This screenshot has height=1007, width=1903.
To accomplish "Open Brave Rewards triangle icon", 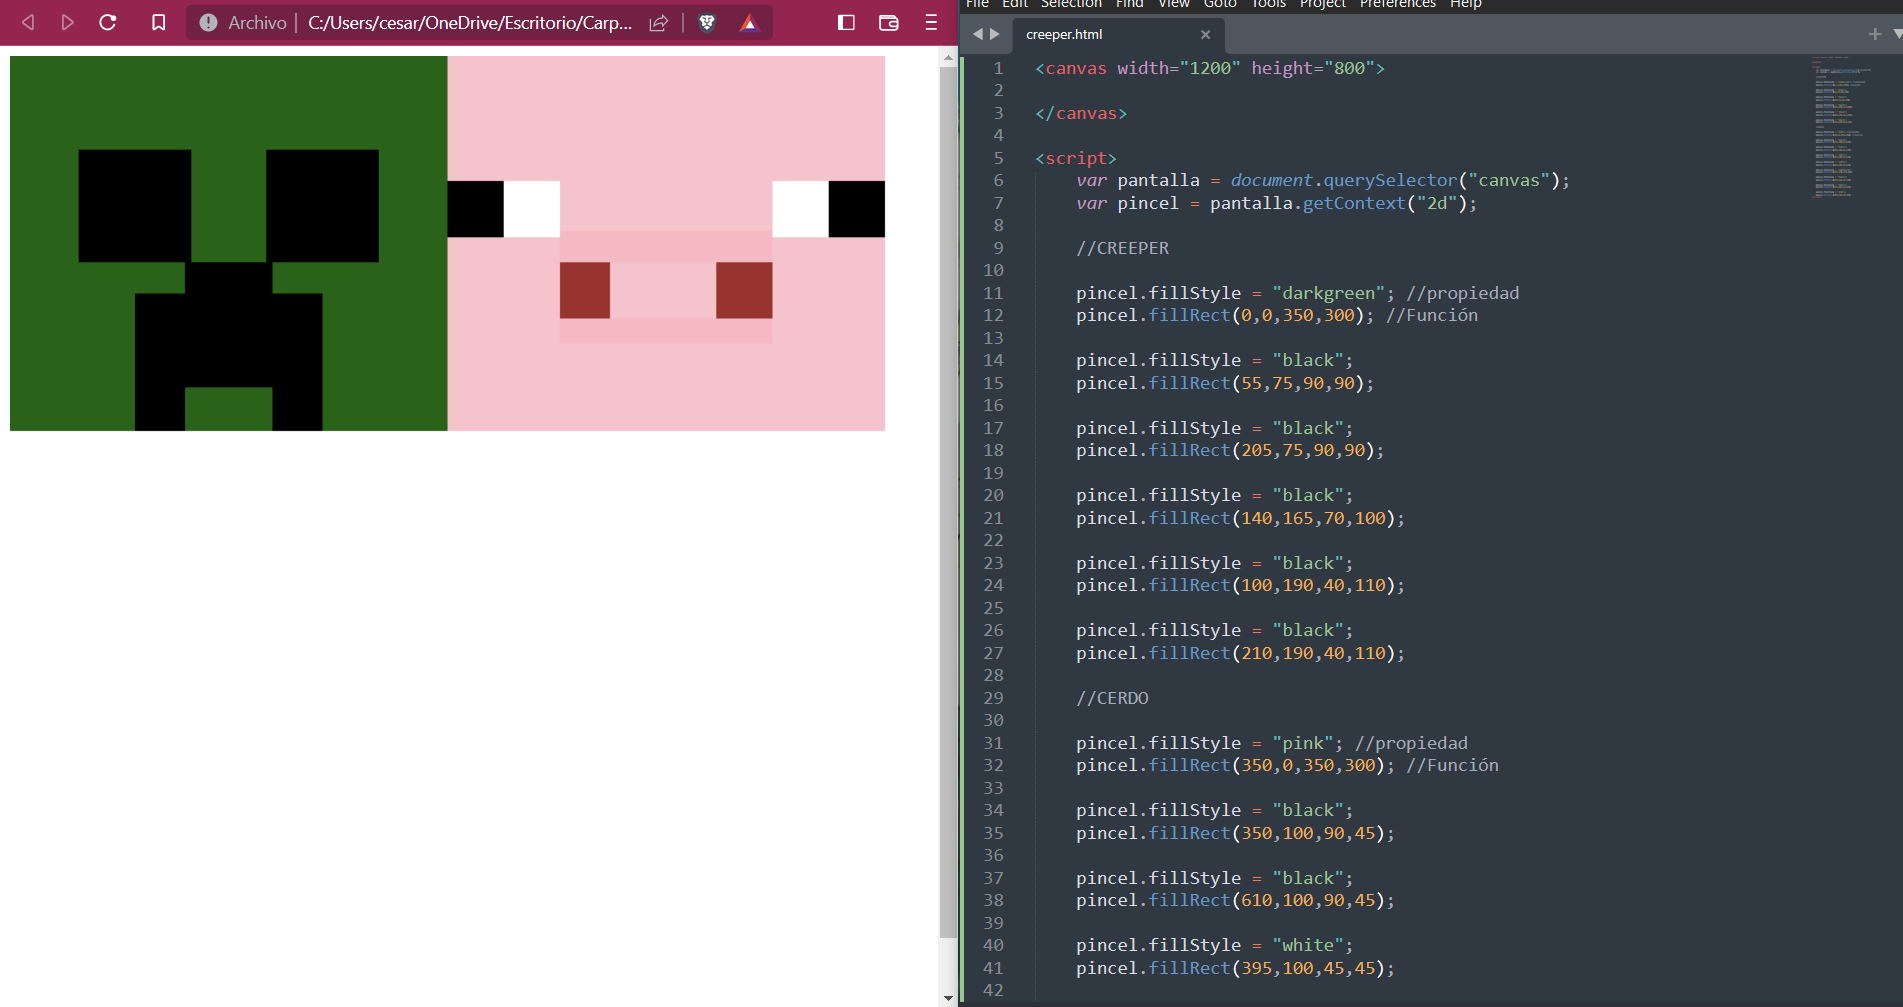I will [x=748, y=22].
